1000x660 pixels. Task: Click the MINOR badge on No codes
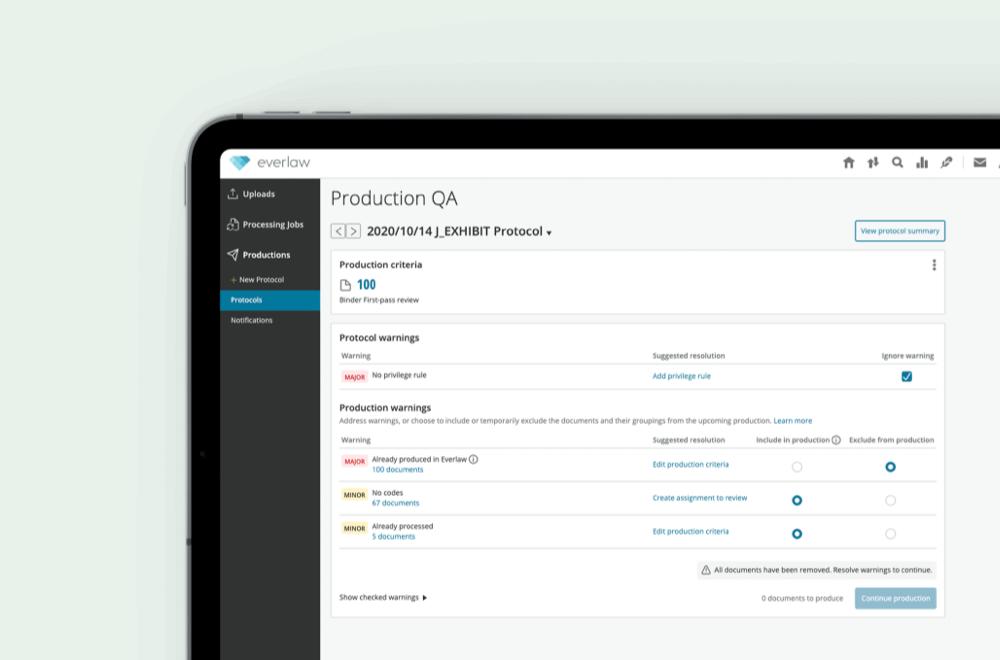click(x=355, y=495)
